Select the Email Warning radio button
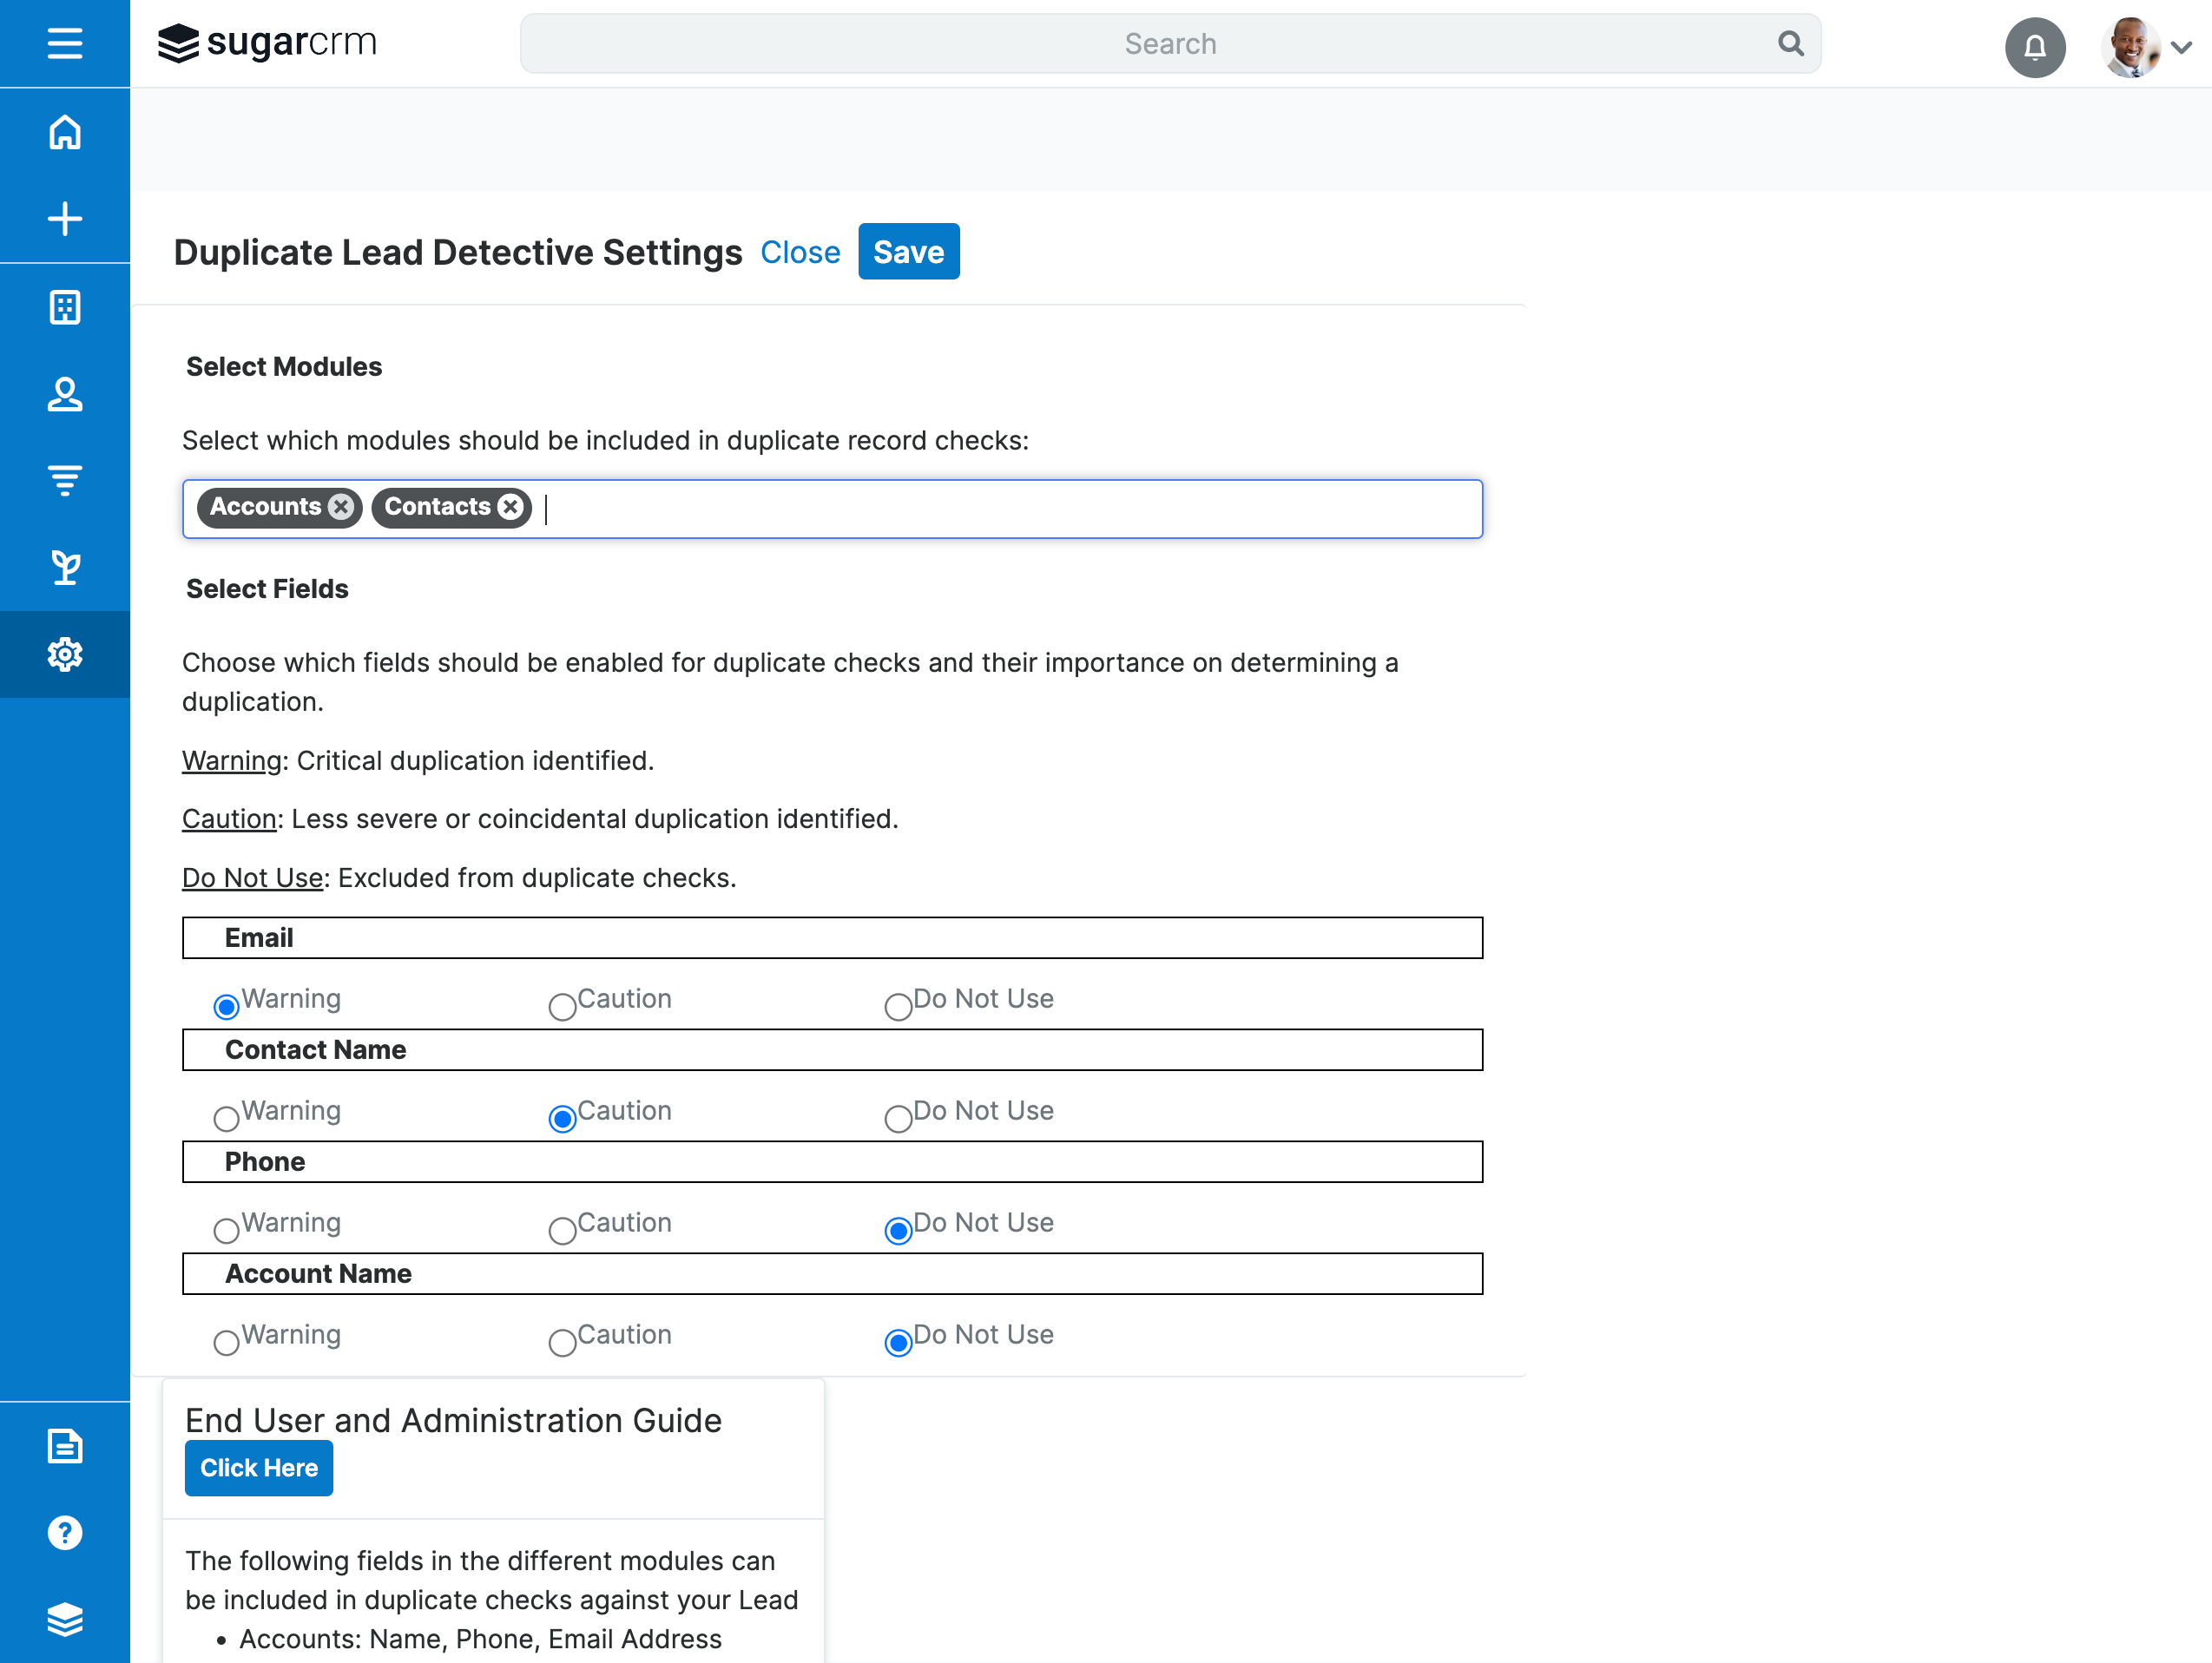2212x1663 pixels. [227, 1006]
